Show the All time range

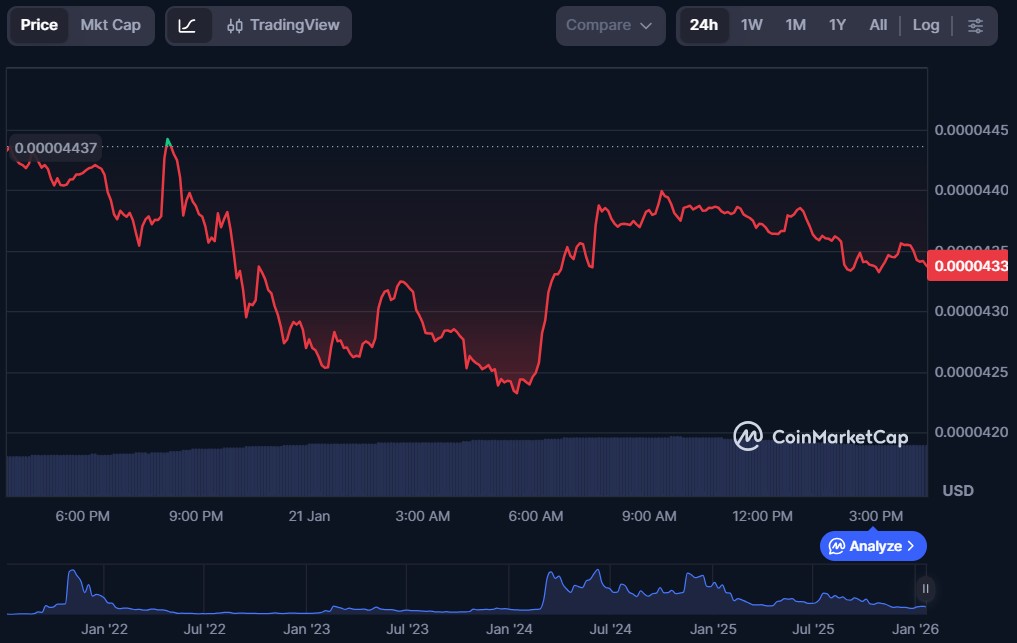pyautogui.click(x=878, y=25)
